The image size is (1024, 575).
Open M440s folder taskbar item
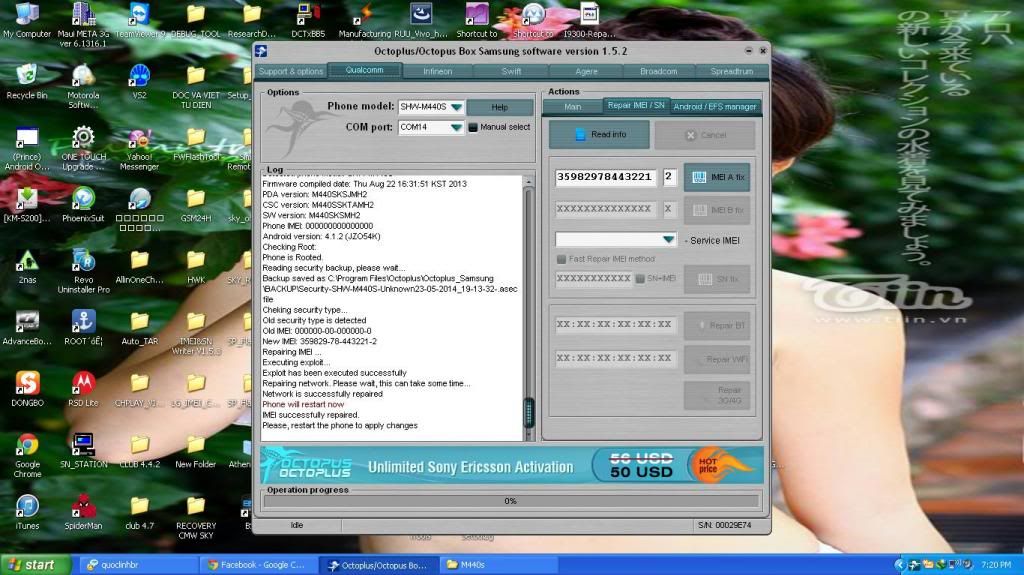click(x=498, y=565)
